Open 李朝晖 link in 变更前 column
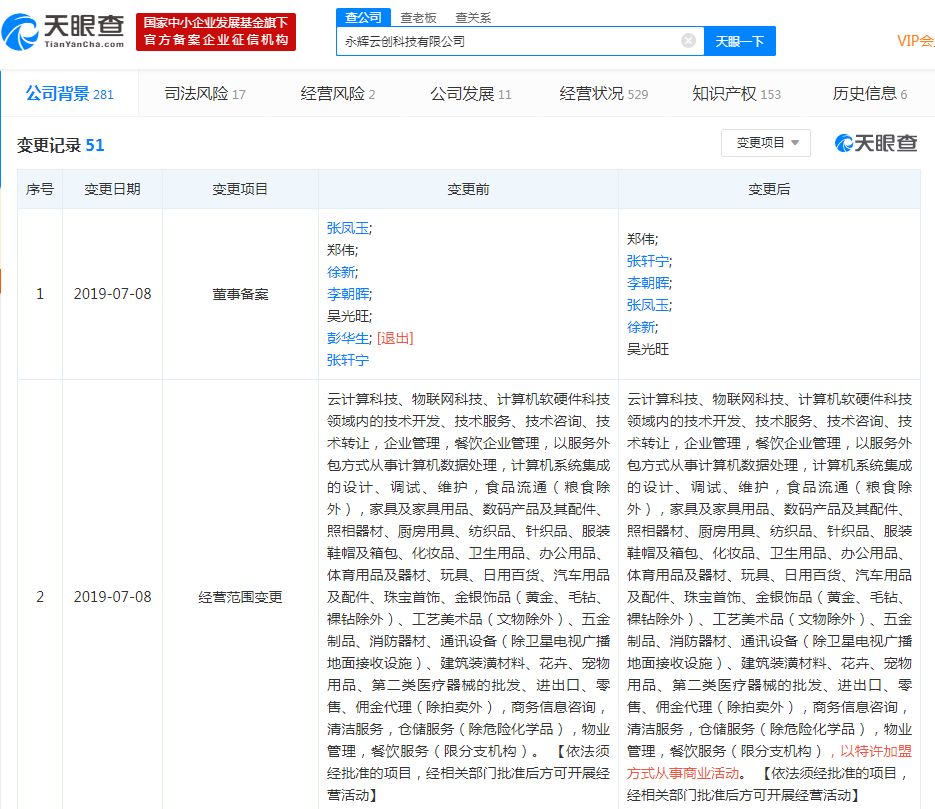935x809 pixels. pos(348,295)
